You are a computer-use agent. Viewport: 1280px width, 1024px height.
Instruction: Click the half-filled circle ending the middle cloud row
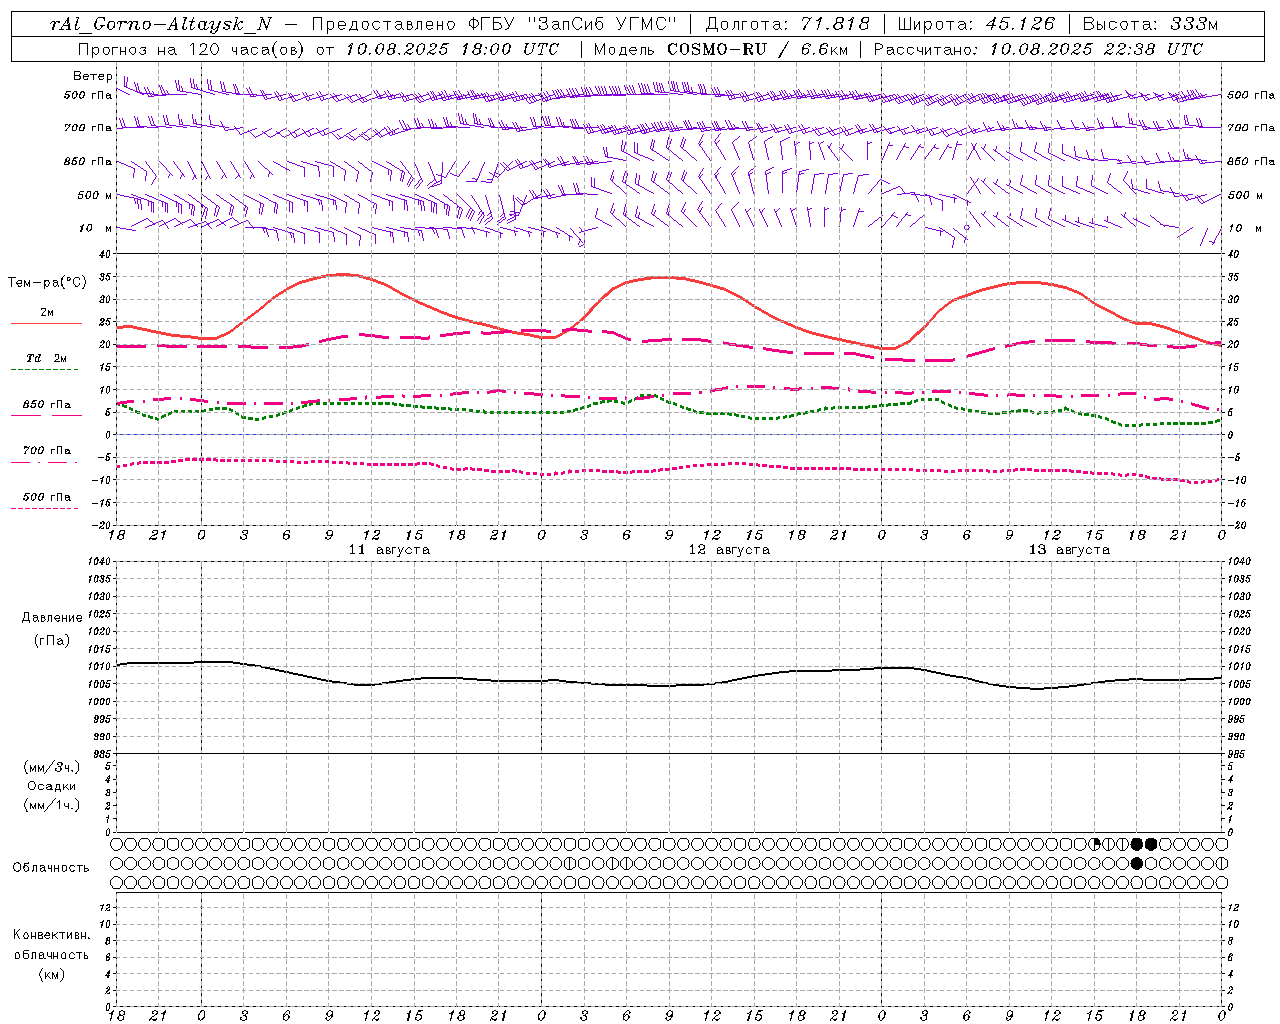click(x=1221, y=863)
